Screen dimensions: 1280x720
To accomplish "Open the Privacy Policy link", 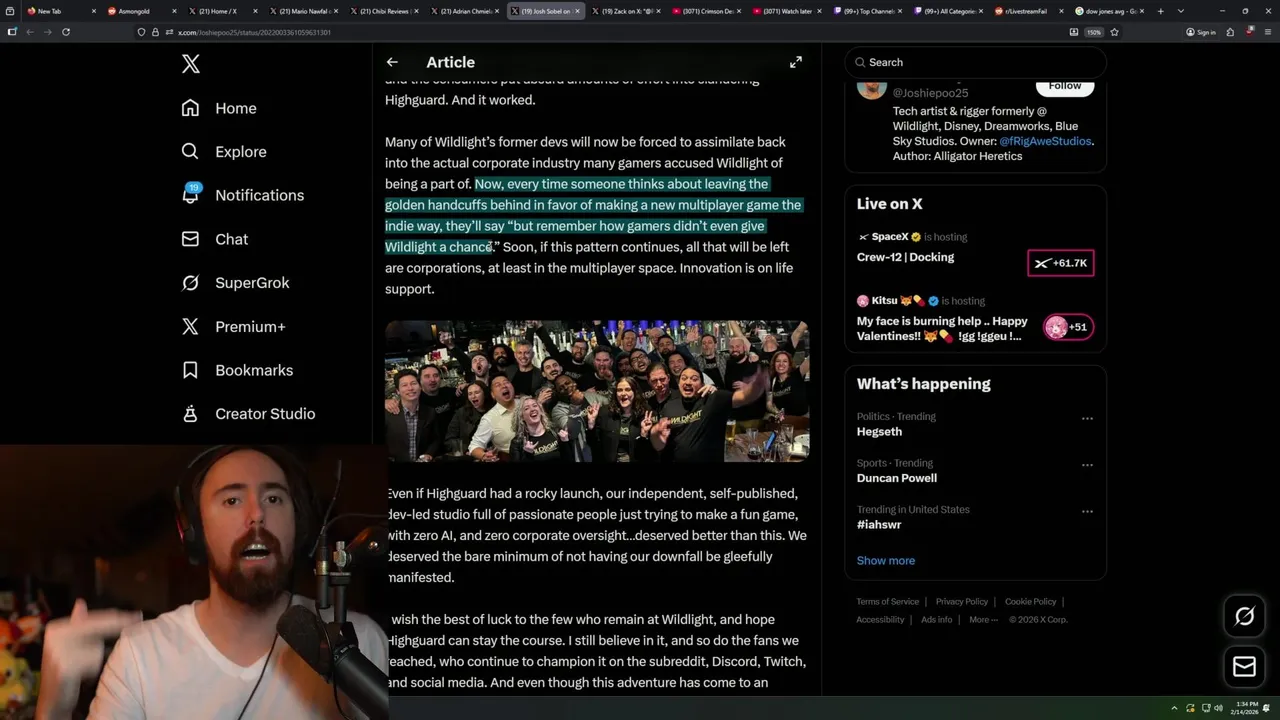I will [x=961, y=602].
